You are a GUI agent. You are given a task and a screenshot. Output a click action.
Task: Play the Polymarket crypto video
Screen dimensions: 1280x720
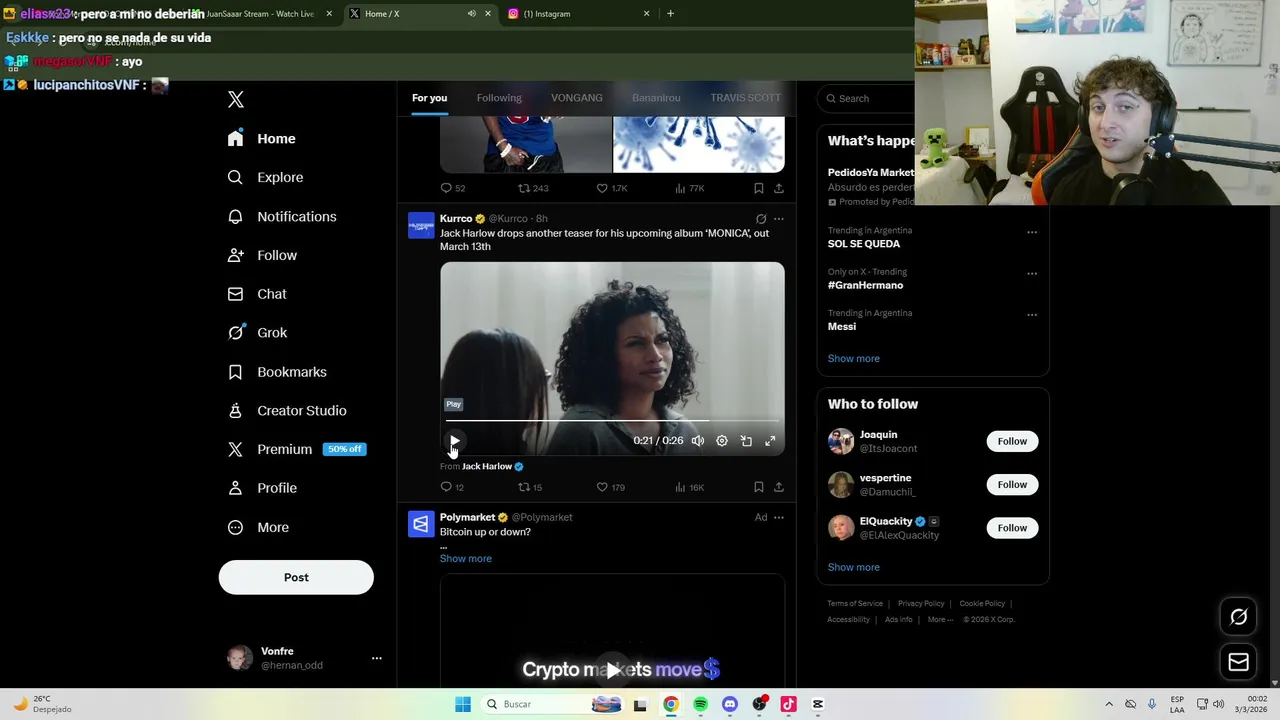(x=612, y=670)
